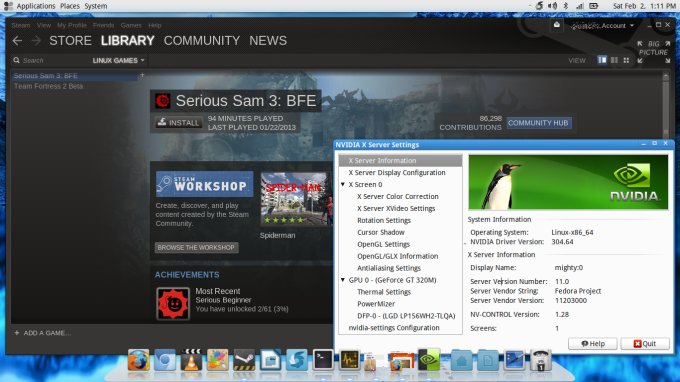The height and width of the screenshot is (382, 680).
Task: Open the document writer dock icon
Action: pos(270,360)
